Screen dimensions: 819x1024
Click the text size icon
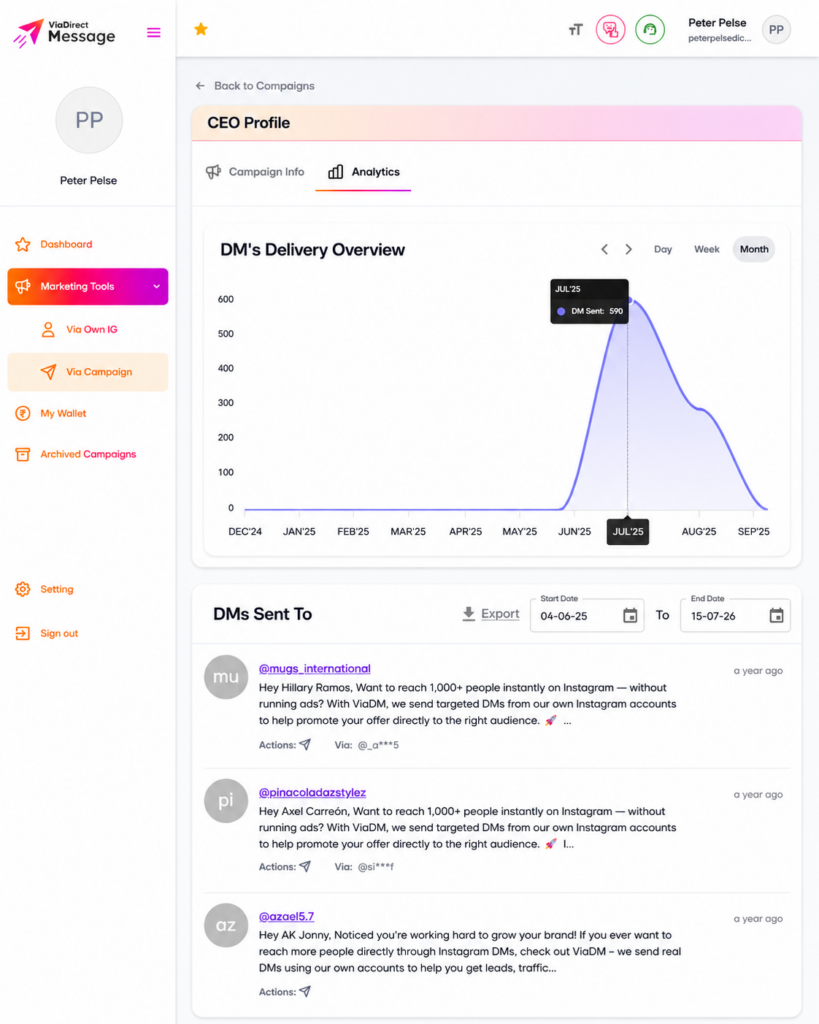[x=575, y=29]
